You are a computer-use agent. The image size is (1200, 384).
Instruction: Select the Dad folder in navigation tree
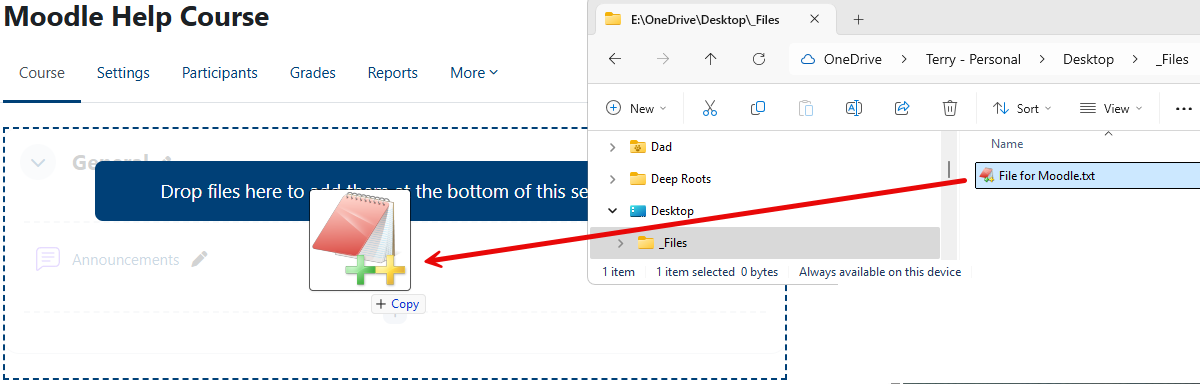661,147
